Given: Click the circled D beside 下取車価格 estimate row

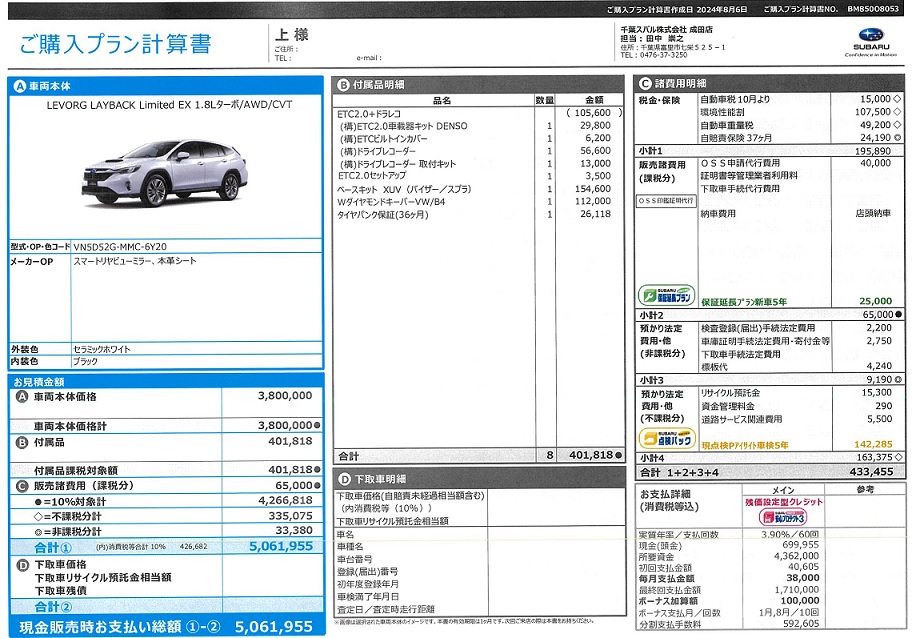Looking at the screenshot, I should click(x=22, y=565).
